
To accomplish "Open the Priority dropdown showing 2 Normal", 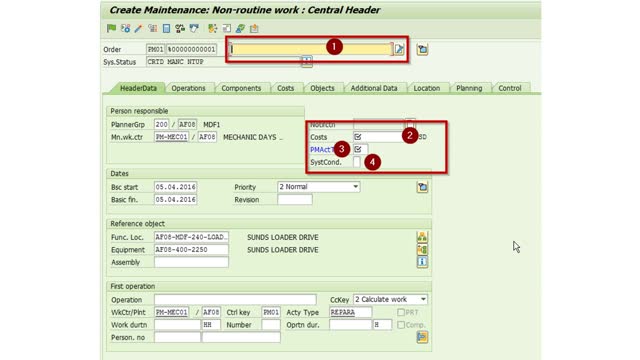I will 318,187.
